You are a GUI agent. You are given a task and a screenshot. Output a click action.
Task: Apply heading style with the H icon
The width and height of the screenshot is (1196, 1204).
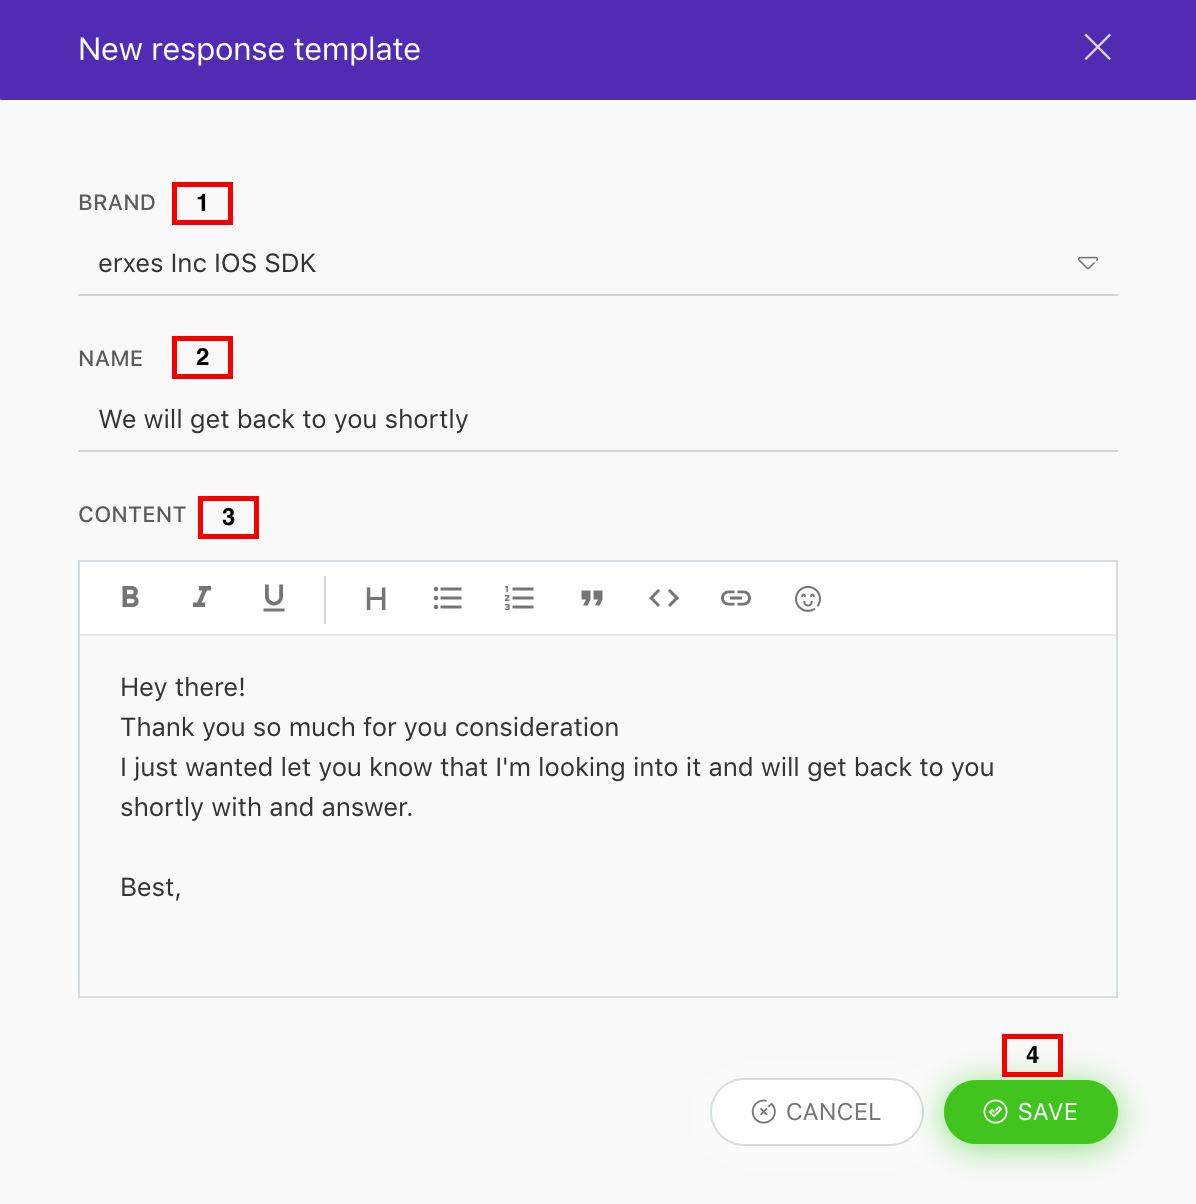coord(376,599)
